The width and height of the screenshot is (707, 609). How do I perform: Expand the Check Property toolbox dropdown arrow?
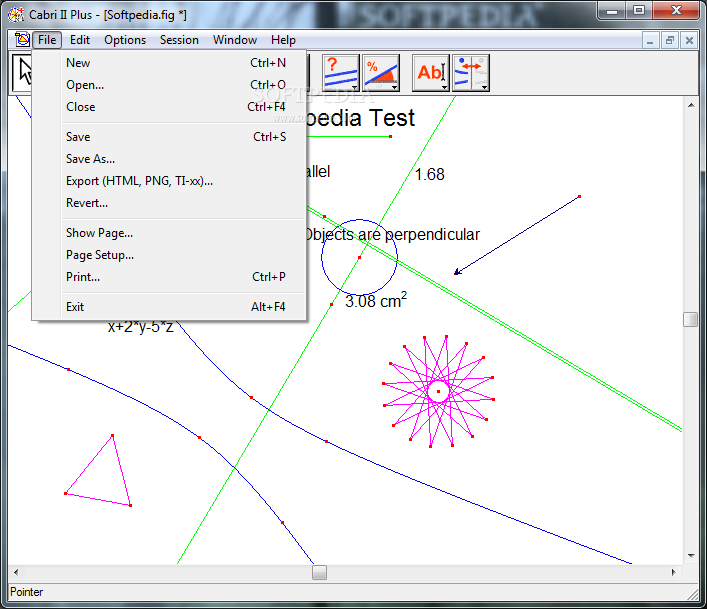click(354, 87)
